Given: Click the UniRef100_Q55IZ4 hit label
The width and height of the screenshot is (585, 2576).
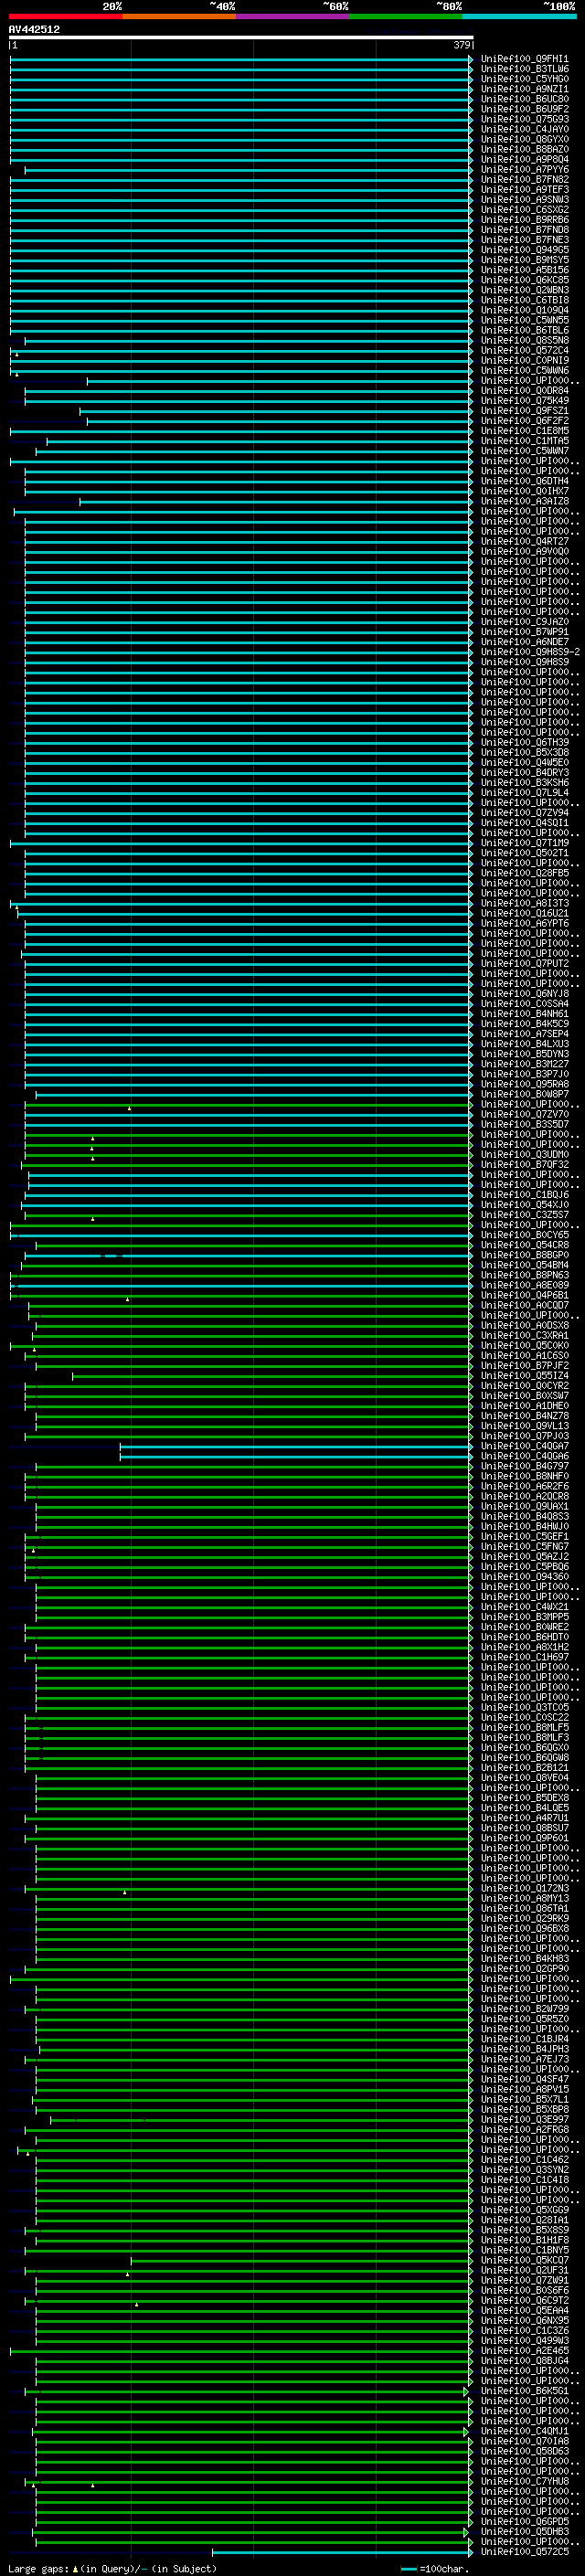Looking at the screenshot, I should coord(525,1375).
